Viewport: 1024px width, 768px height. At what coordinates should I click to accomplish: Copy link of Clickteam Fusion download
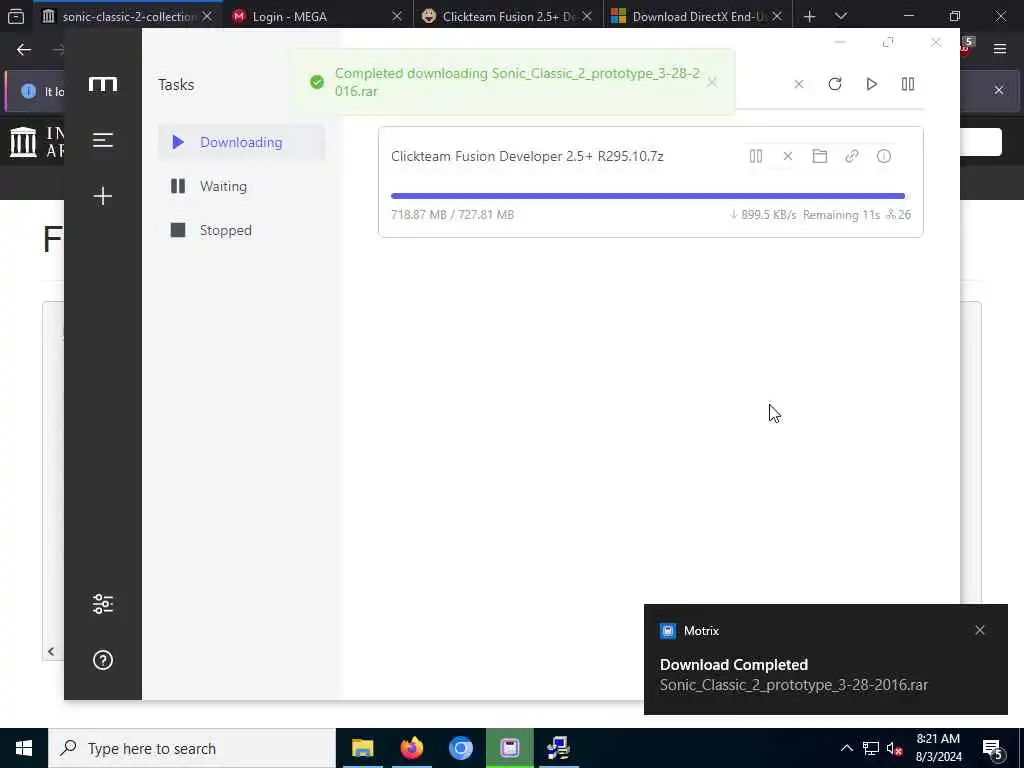tap(852, 156)
